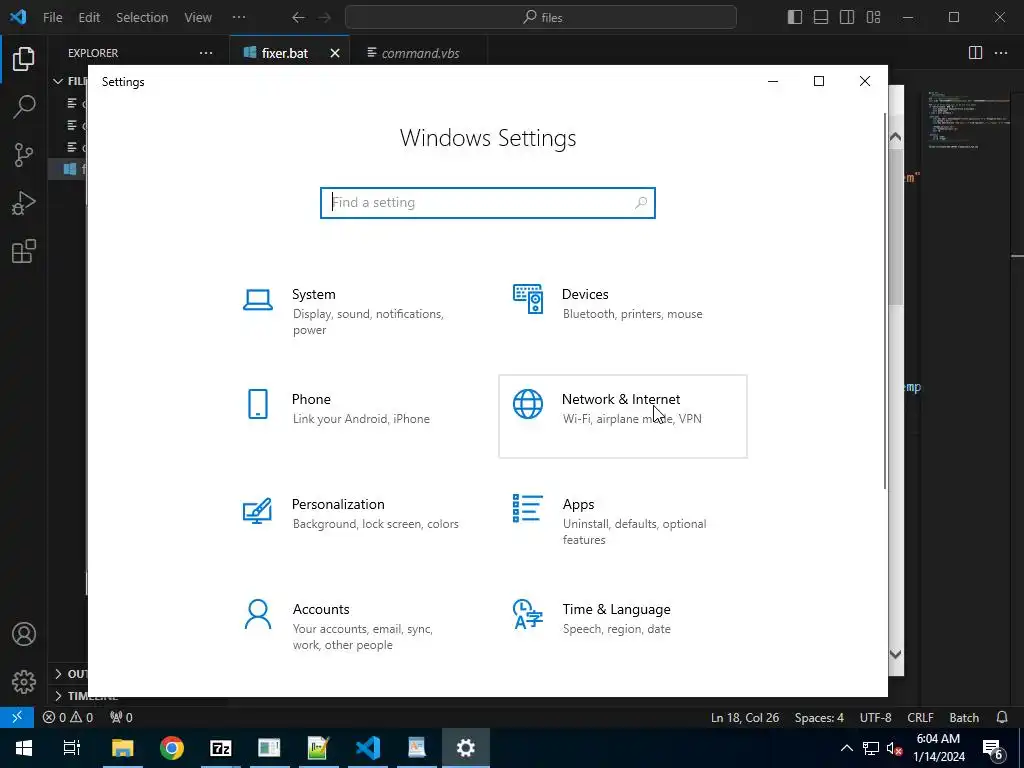The width and height of the screenshot is (1024, 768).
Task: Click the Settings window vertical scrollbar
Action: 885,300
